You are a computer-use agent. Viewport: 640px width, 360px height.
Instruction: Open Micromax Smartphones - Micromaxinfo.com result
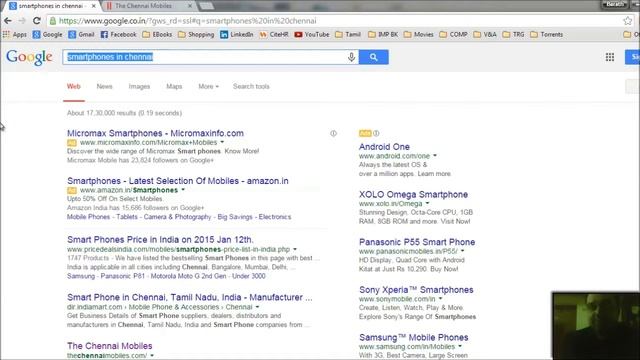point(155,133)
